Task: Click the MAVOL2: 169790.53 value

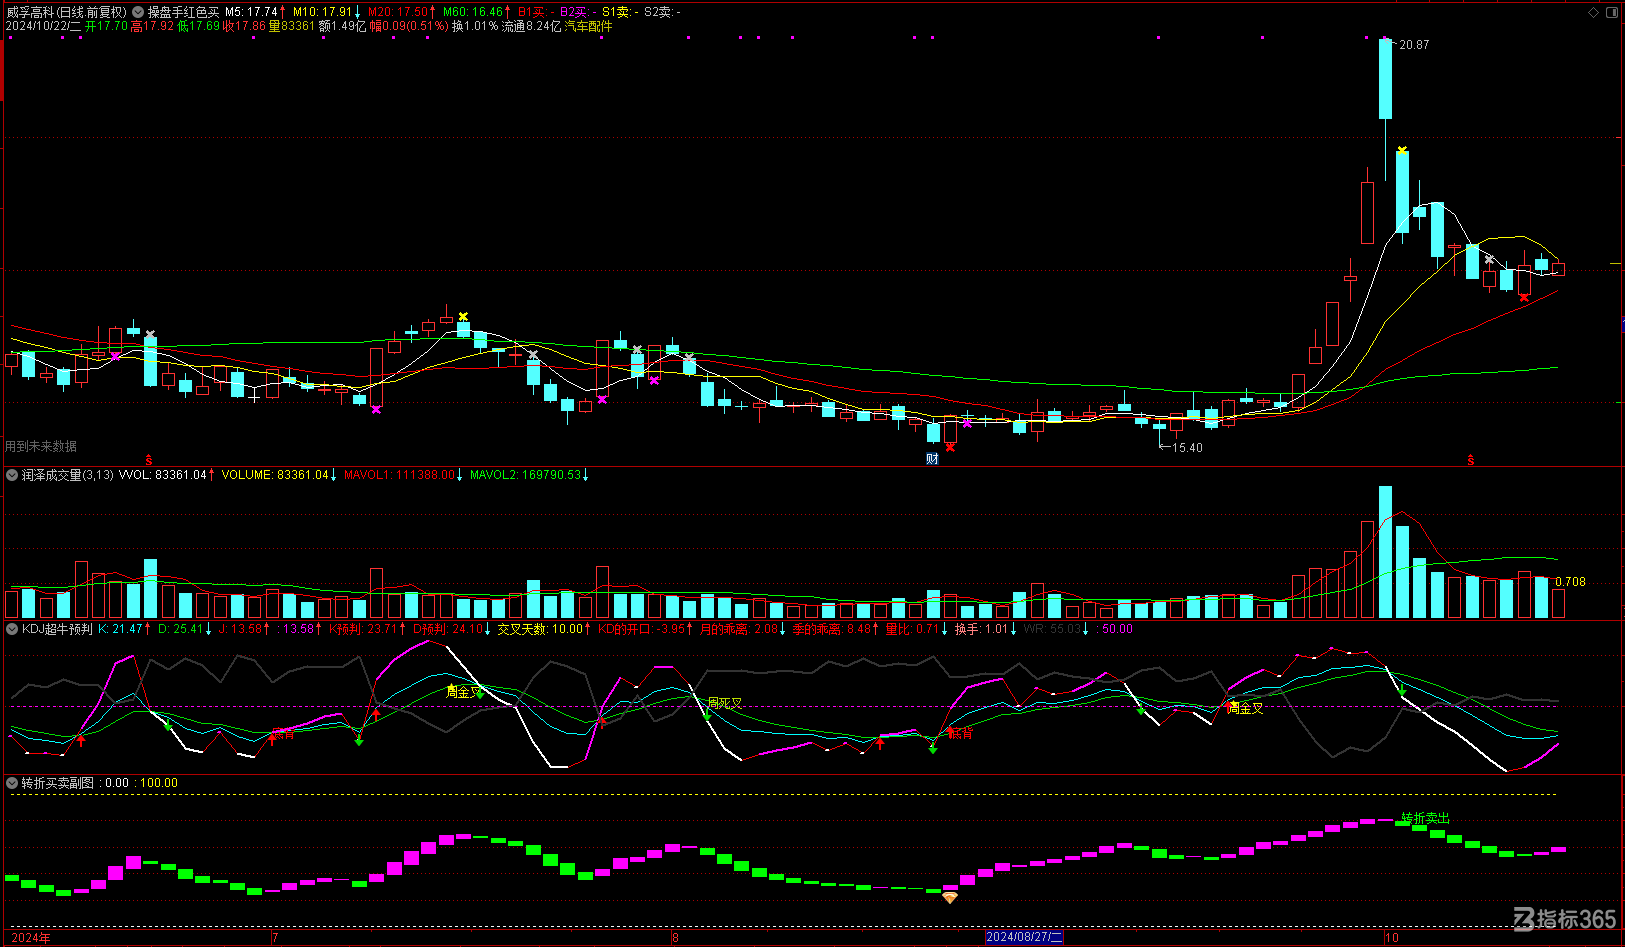Action: coord(525,475)
